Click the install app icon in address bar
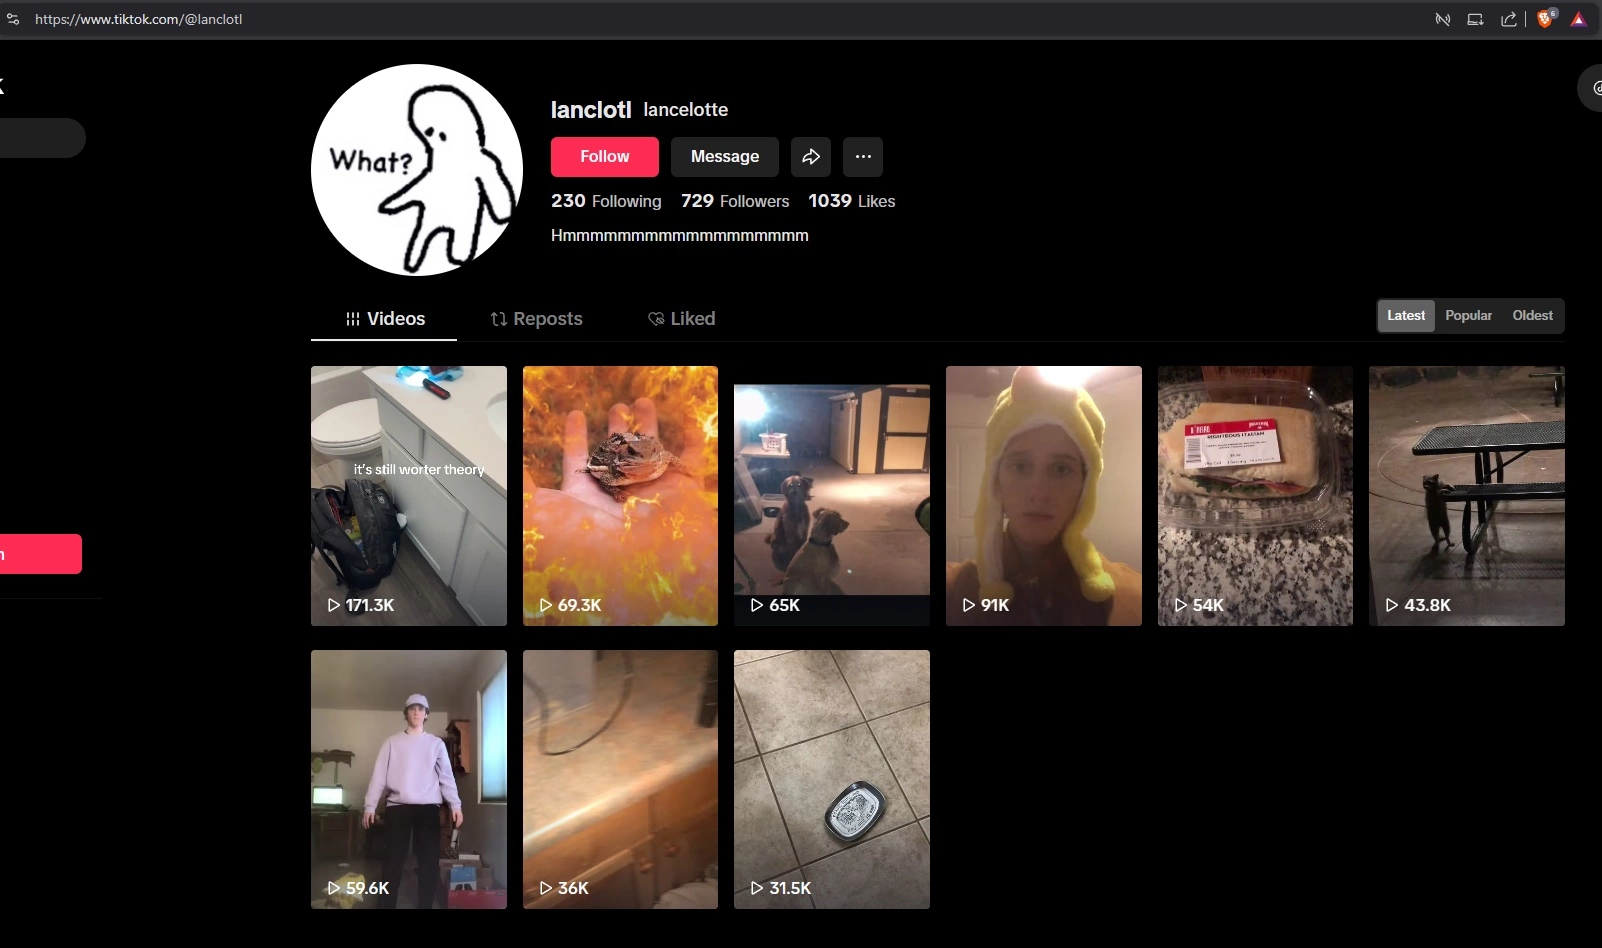The image size is (1602, 948). tap(1475, 19)
